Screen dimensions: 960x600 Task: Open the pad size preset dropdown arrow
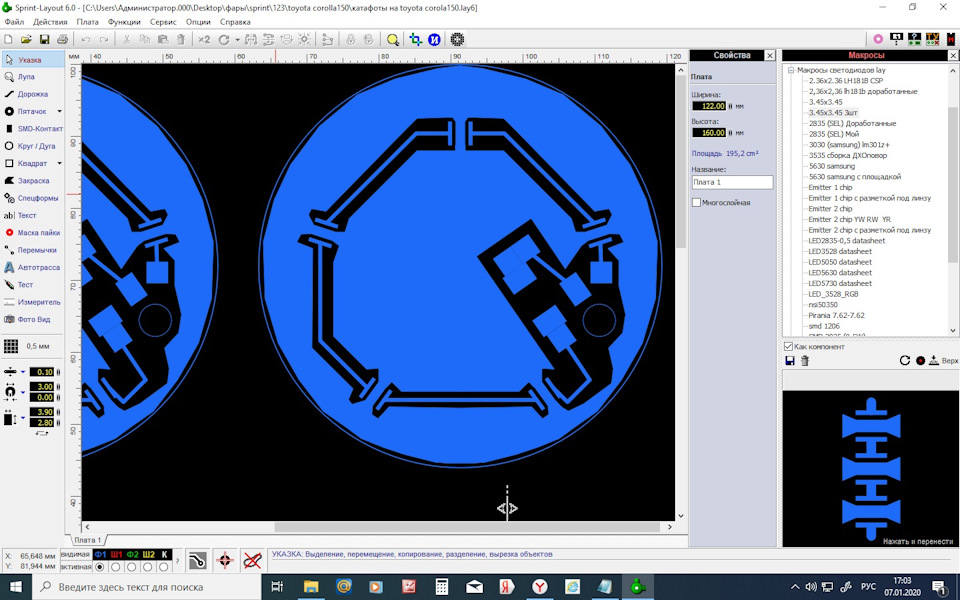coord(23,392)
